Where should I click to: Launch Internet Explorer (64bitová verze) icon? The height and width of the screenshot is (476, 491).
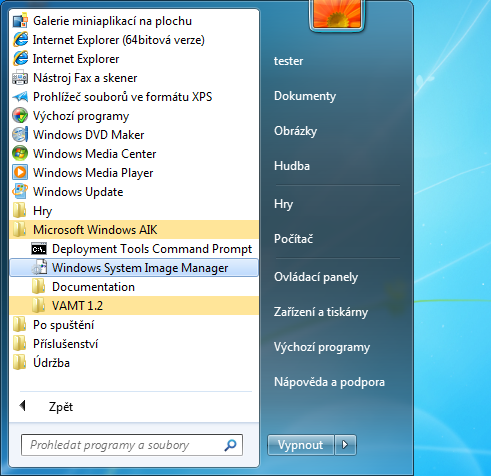pyautogui.click(x=20, y=40)
